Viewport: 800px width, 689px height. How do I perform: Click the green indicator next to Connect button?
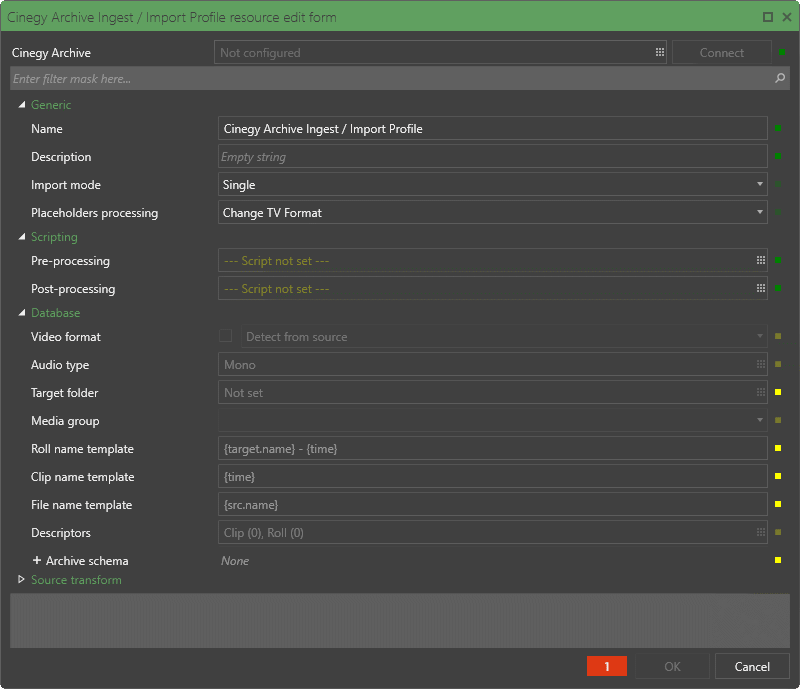782,52
